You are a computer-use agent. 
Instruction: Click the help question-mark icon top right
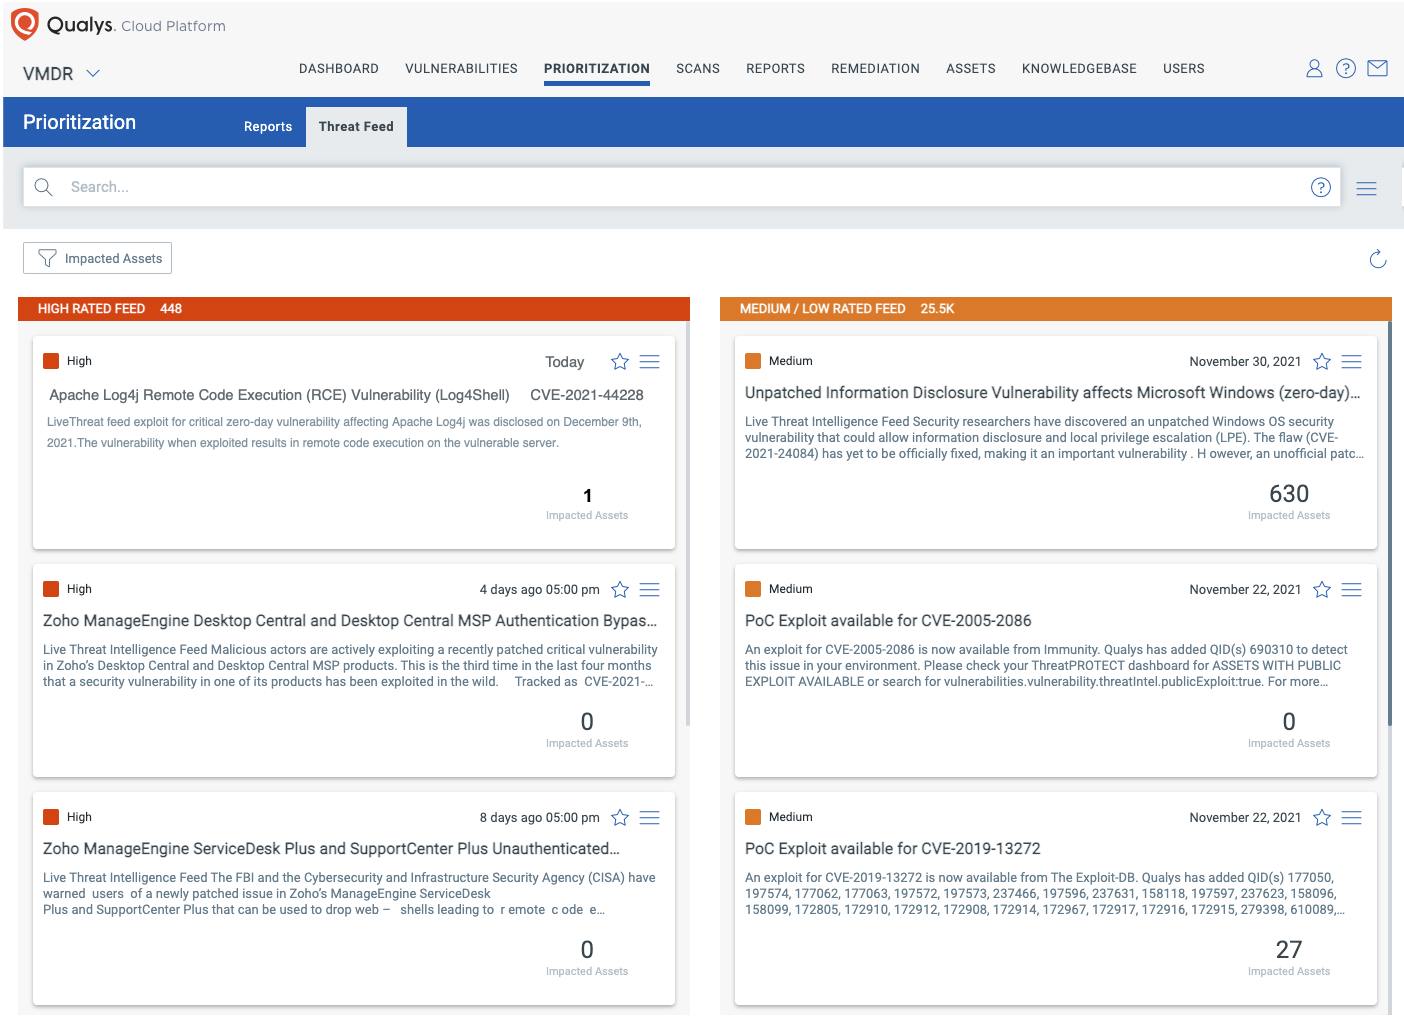click(x=1345, y=68)
